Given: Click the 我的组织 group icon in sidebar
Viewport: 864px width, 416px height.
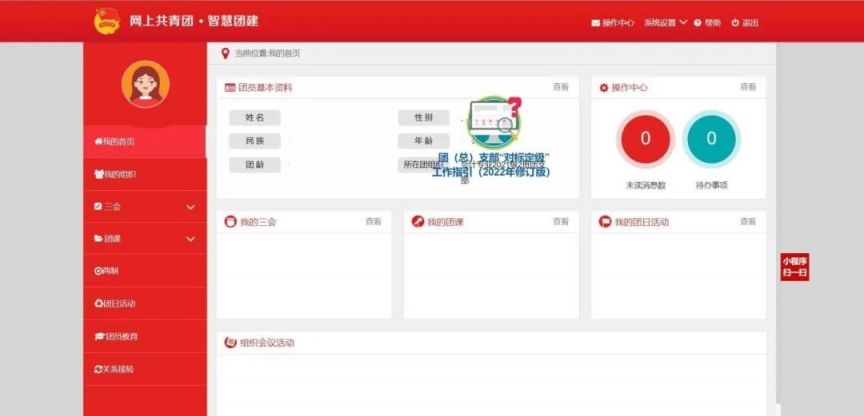Looking at the screenshot, I should tap(99, 174).
